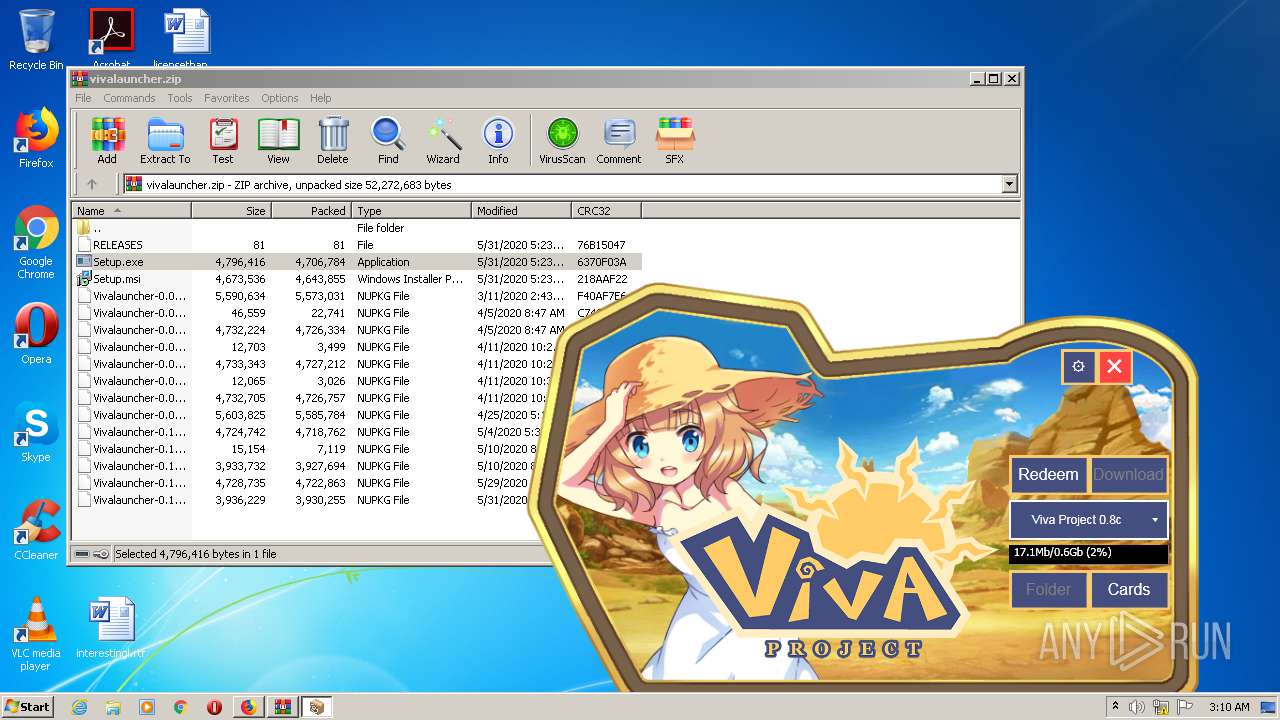This screenshot has width=1280, height=720.
Task: Open Recycle Bin desktop icon
Action: point(36,40)
